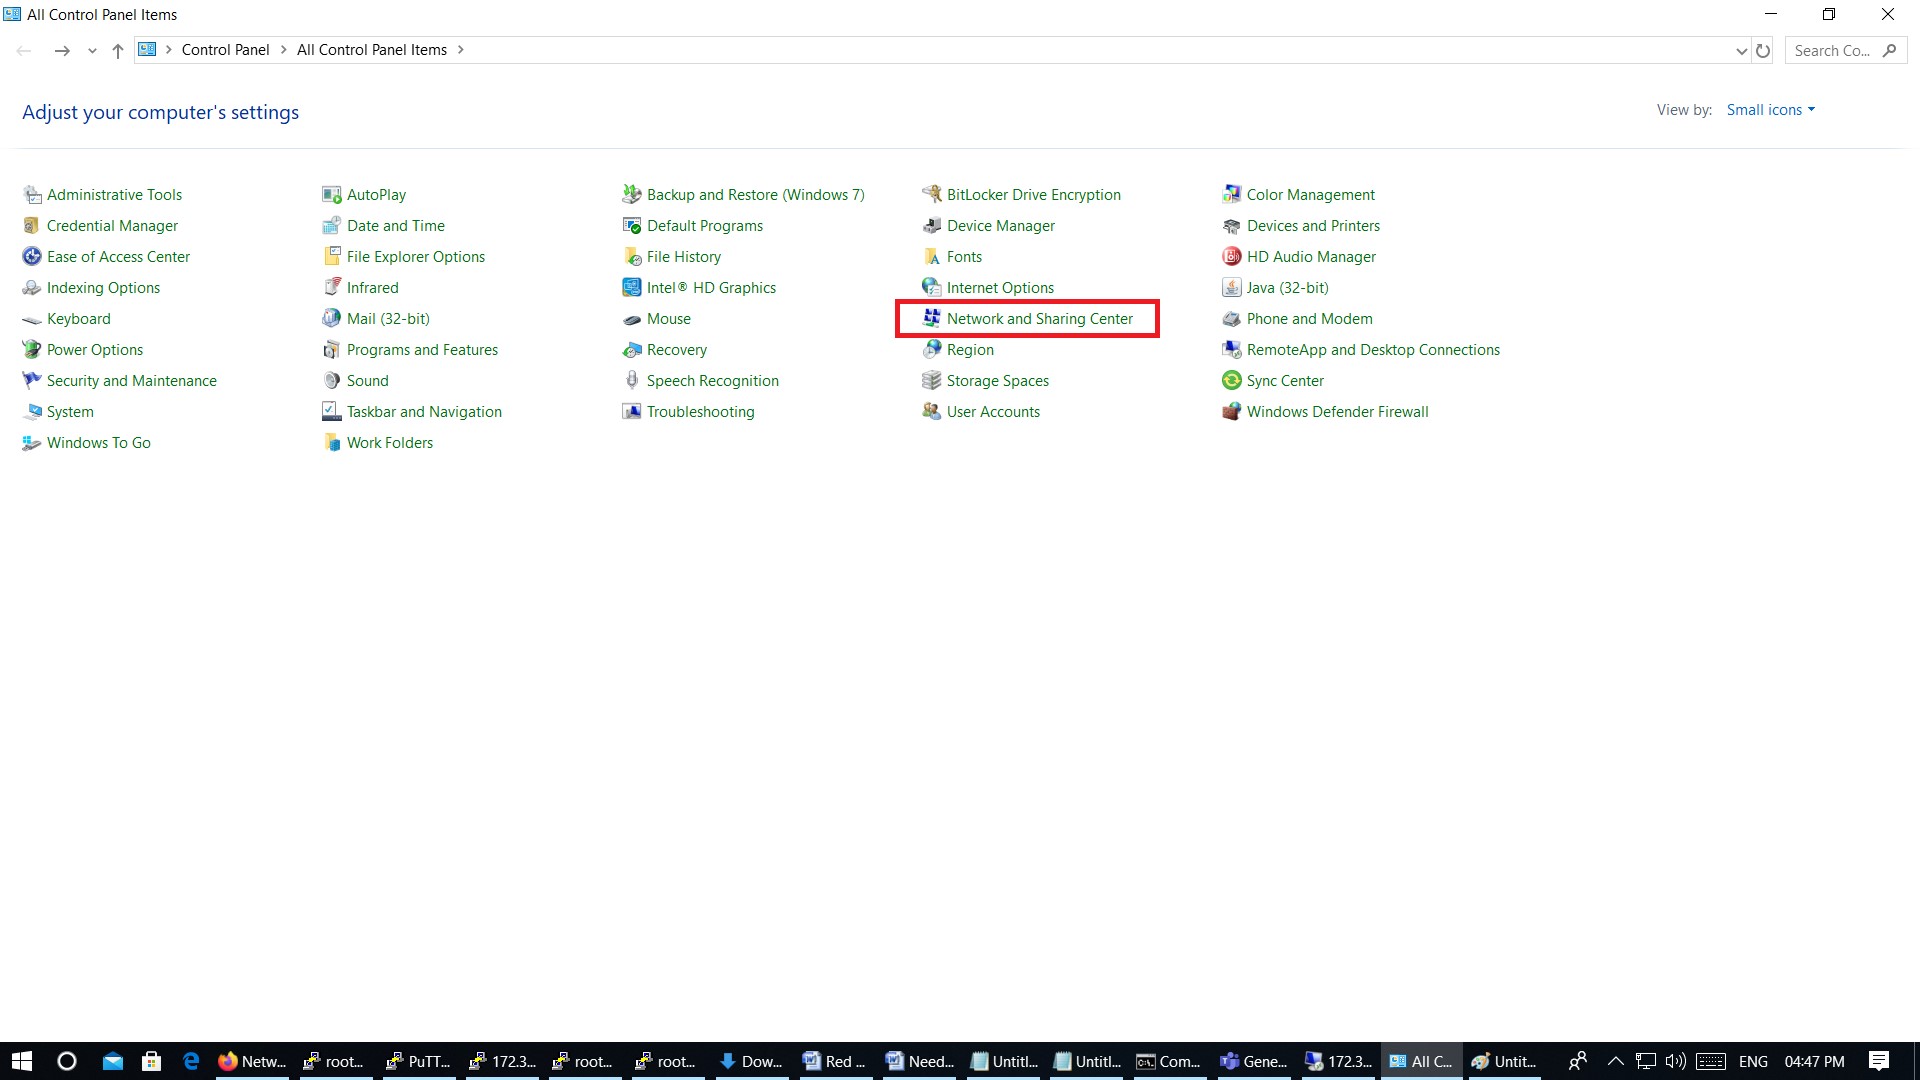Open the Device Manager icon
Viewport: 1920px width, 1080px height.
(x=931, y=226)
